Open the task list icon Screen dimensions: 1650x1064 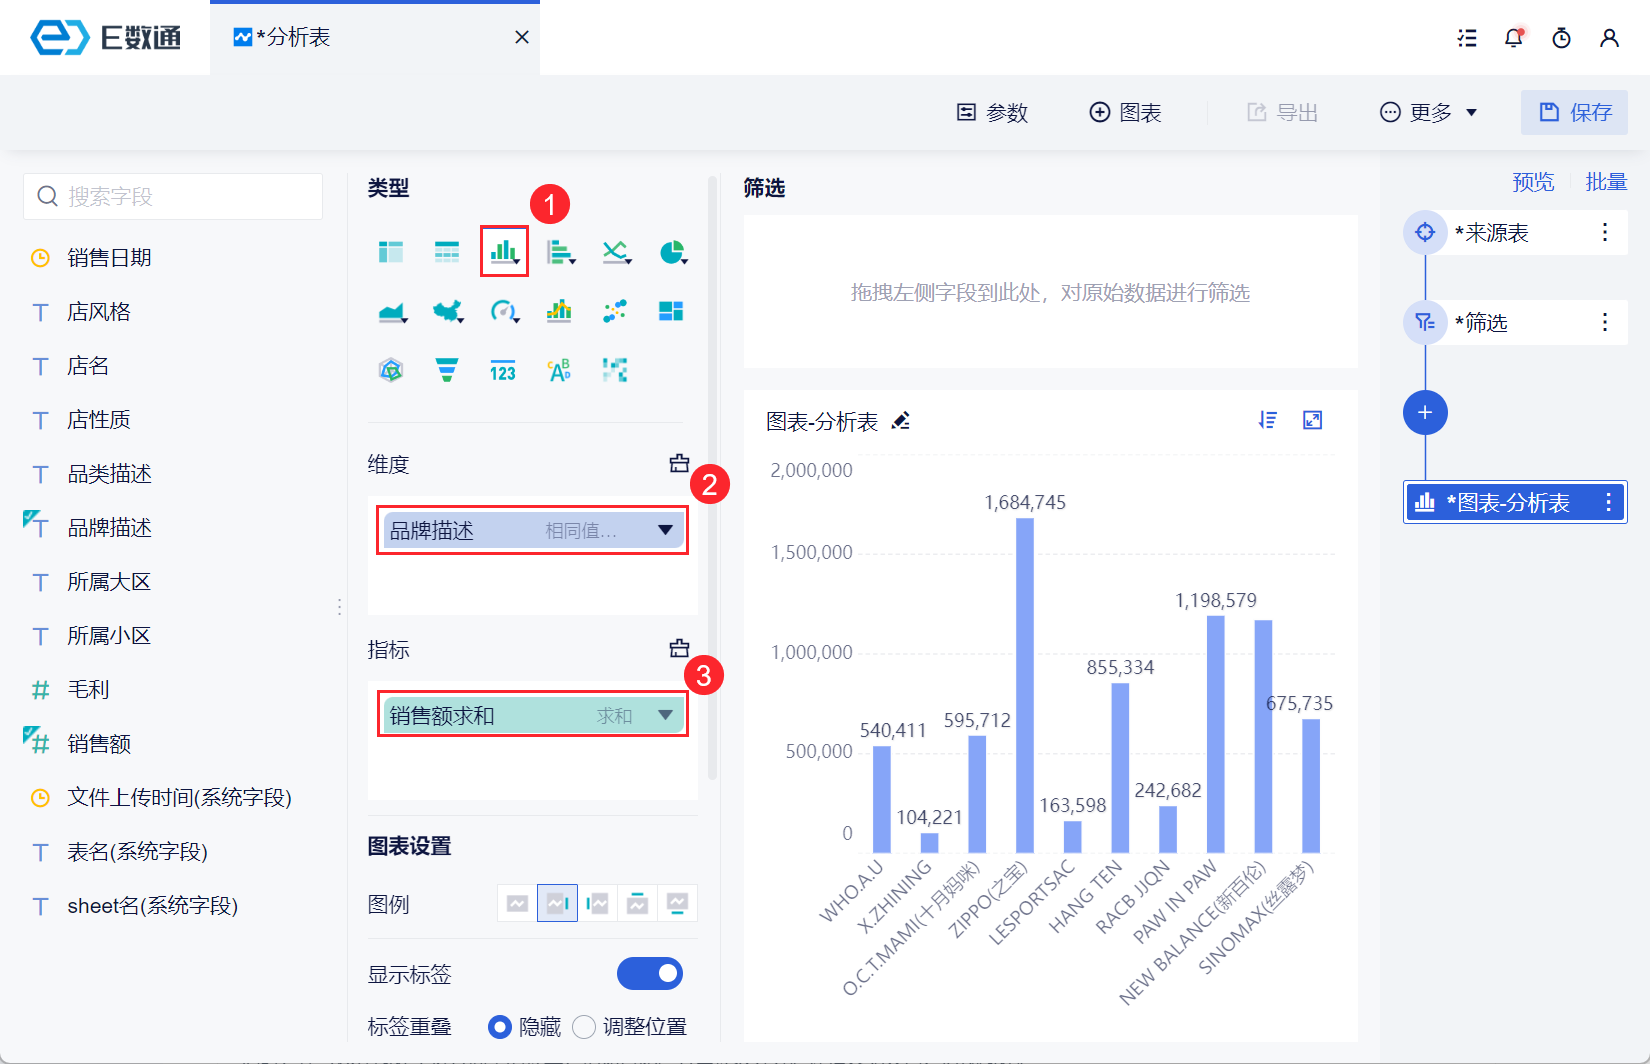click(x=1467, y=38)
